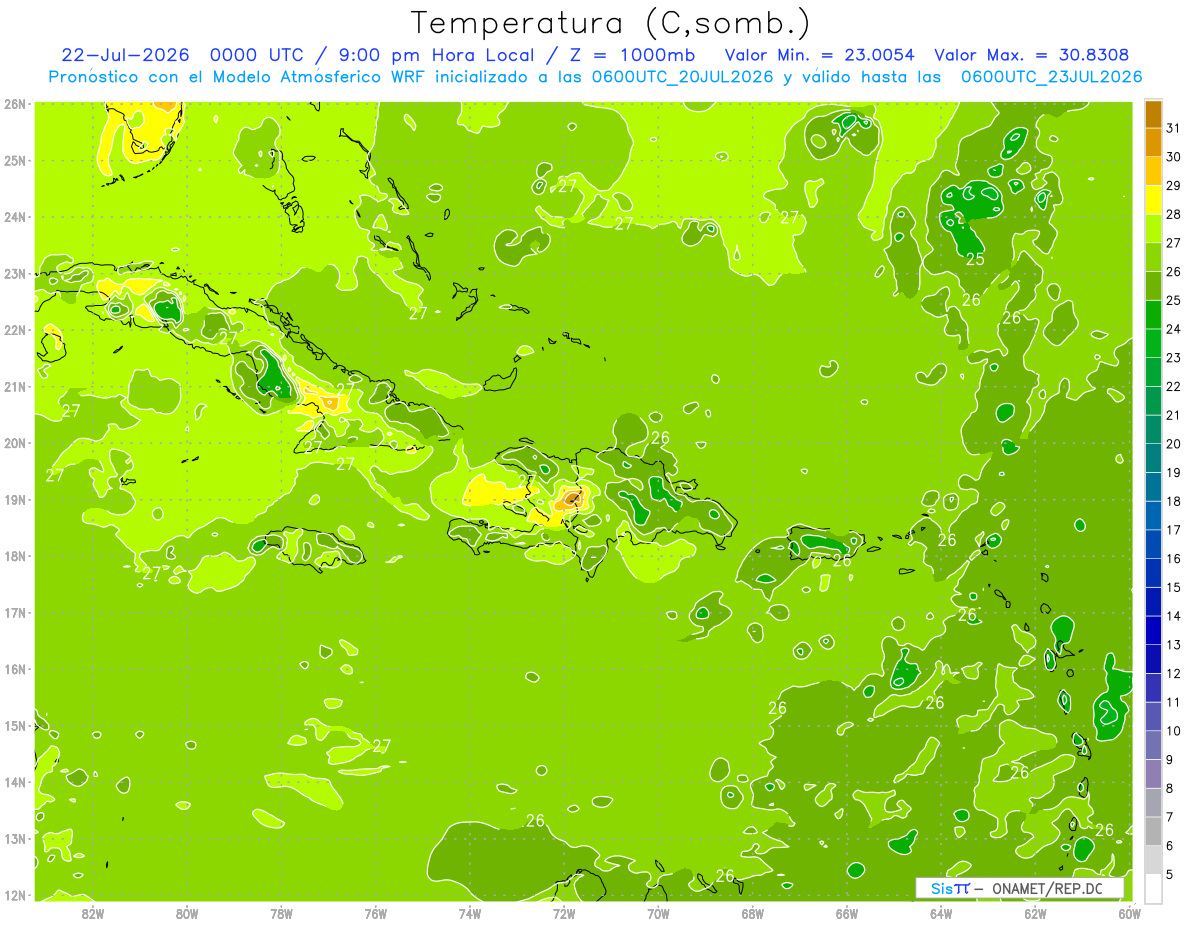Click the color bar label '23'
Screen dimensions: 1200x927
pos(1174,358)
